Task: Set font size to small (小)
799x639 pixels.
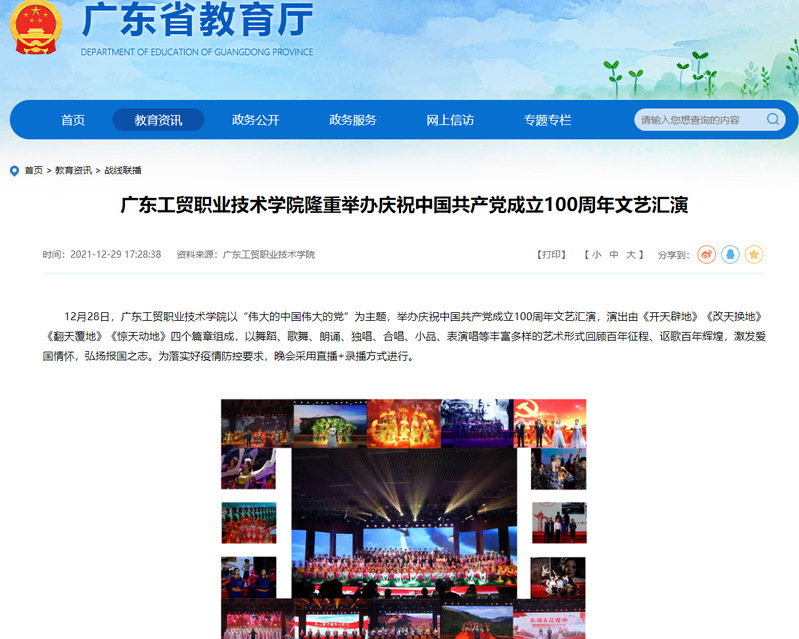Action: click(x=596, y=255)
